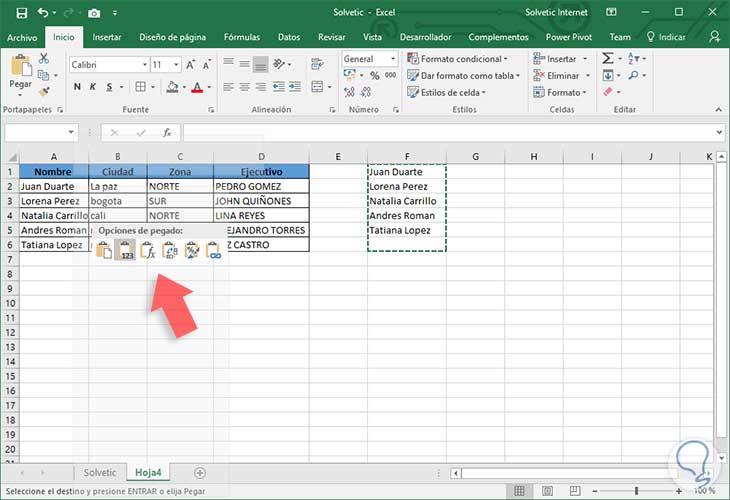This screenshot has height=500, width=730.
Task: Decrease font size with the small A icon
Action: click(207, 65)
